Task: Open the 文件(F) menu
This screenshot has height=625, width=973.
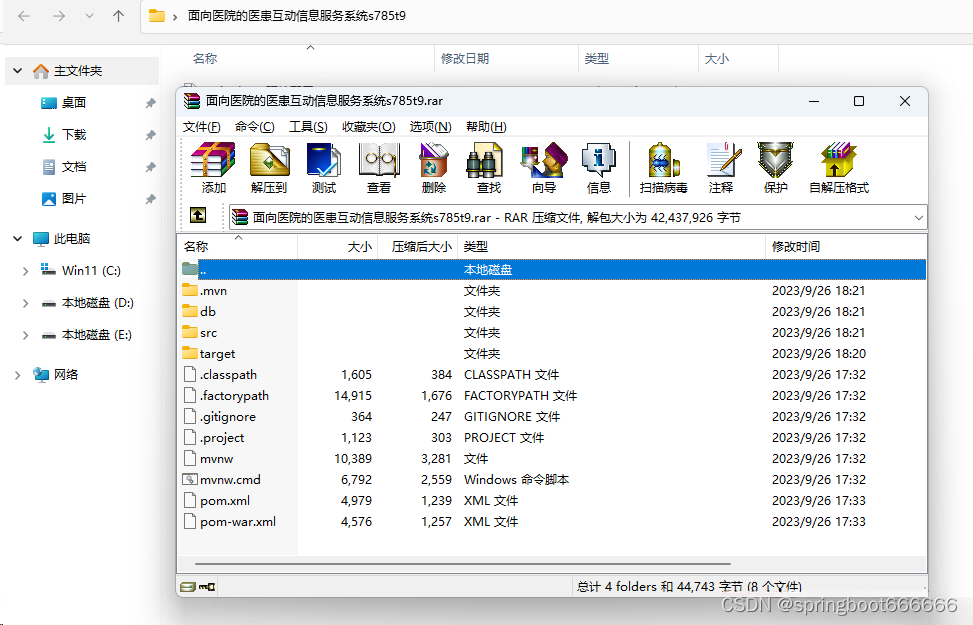Action: [202, 127]
